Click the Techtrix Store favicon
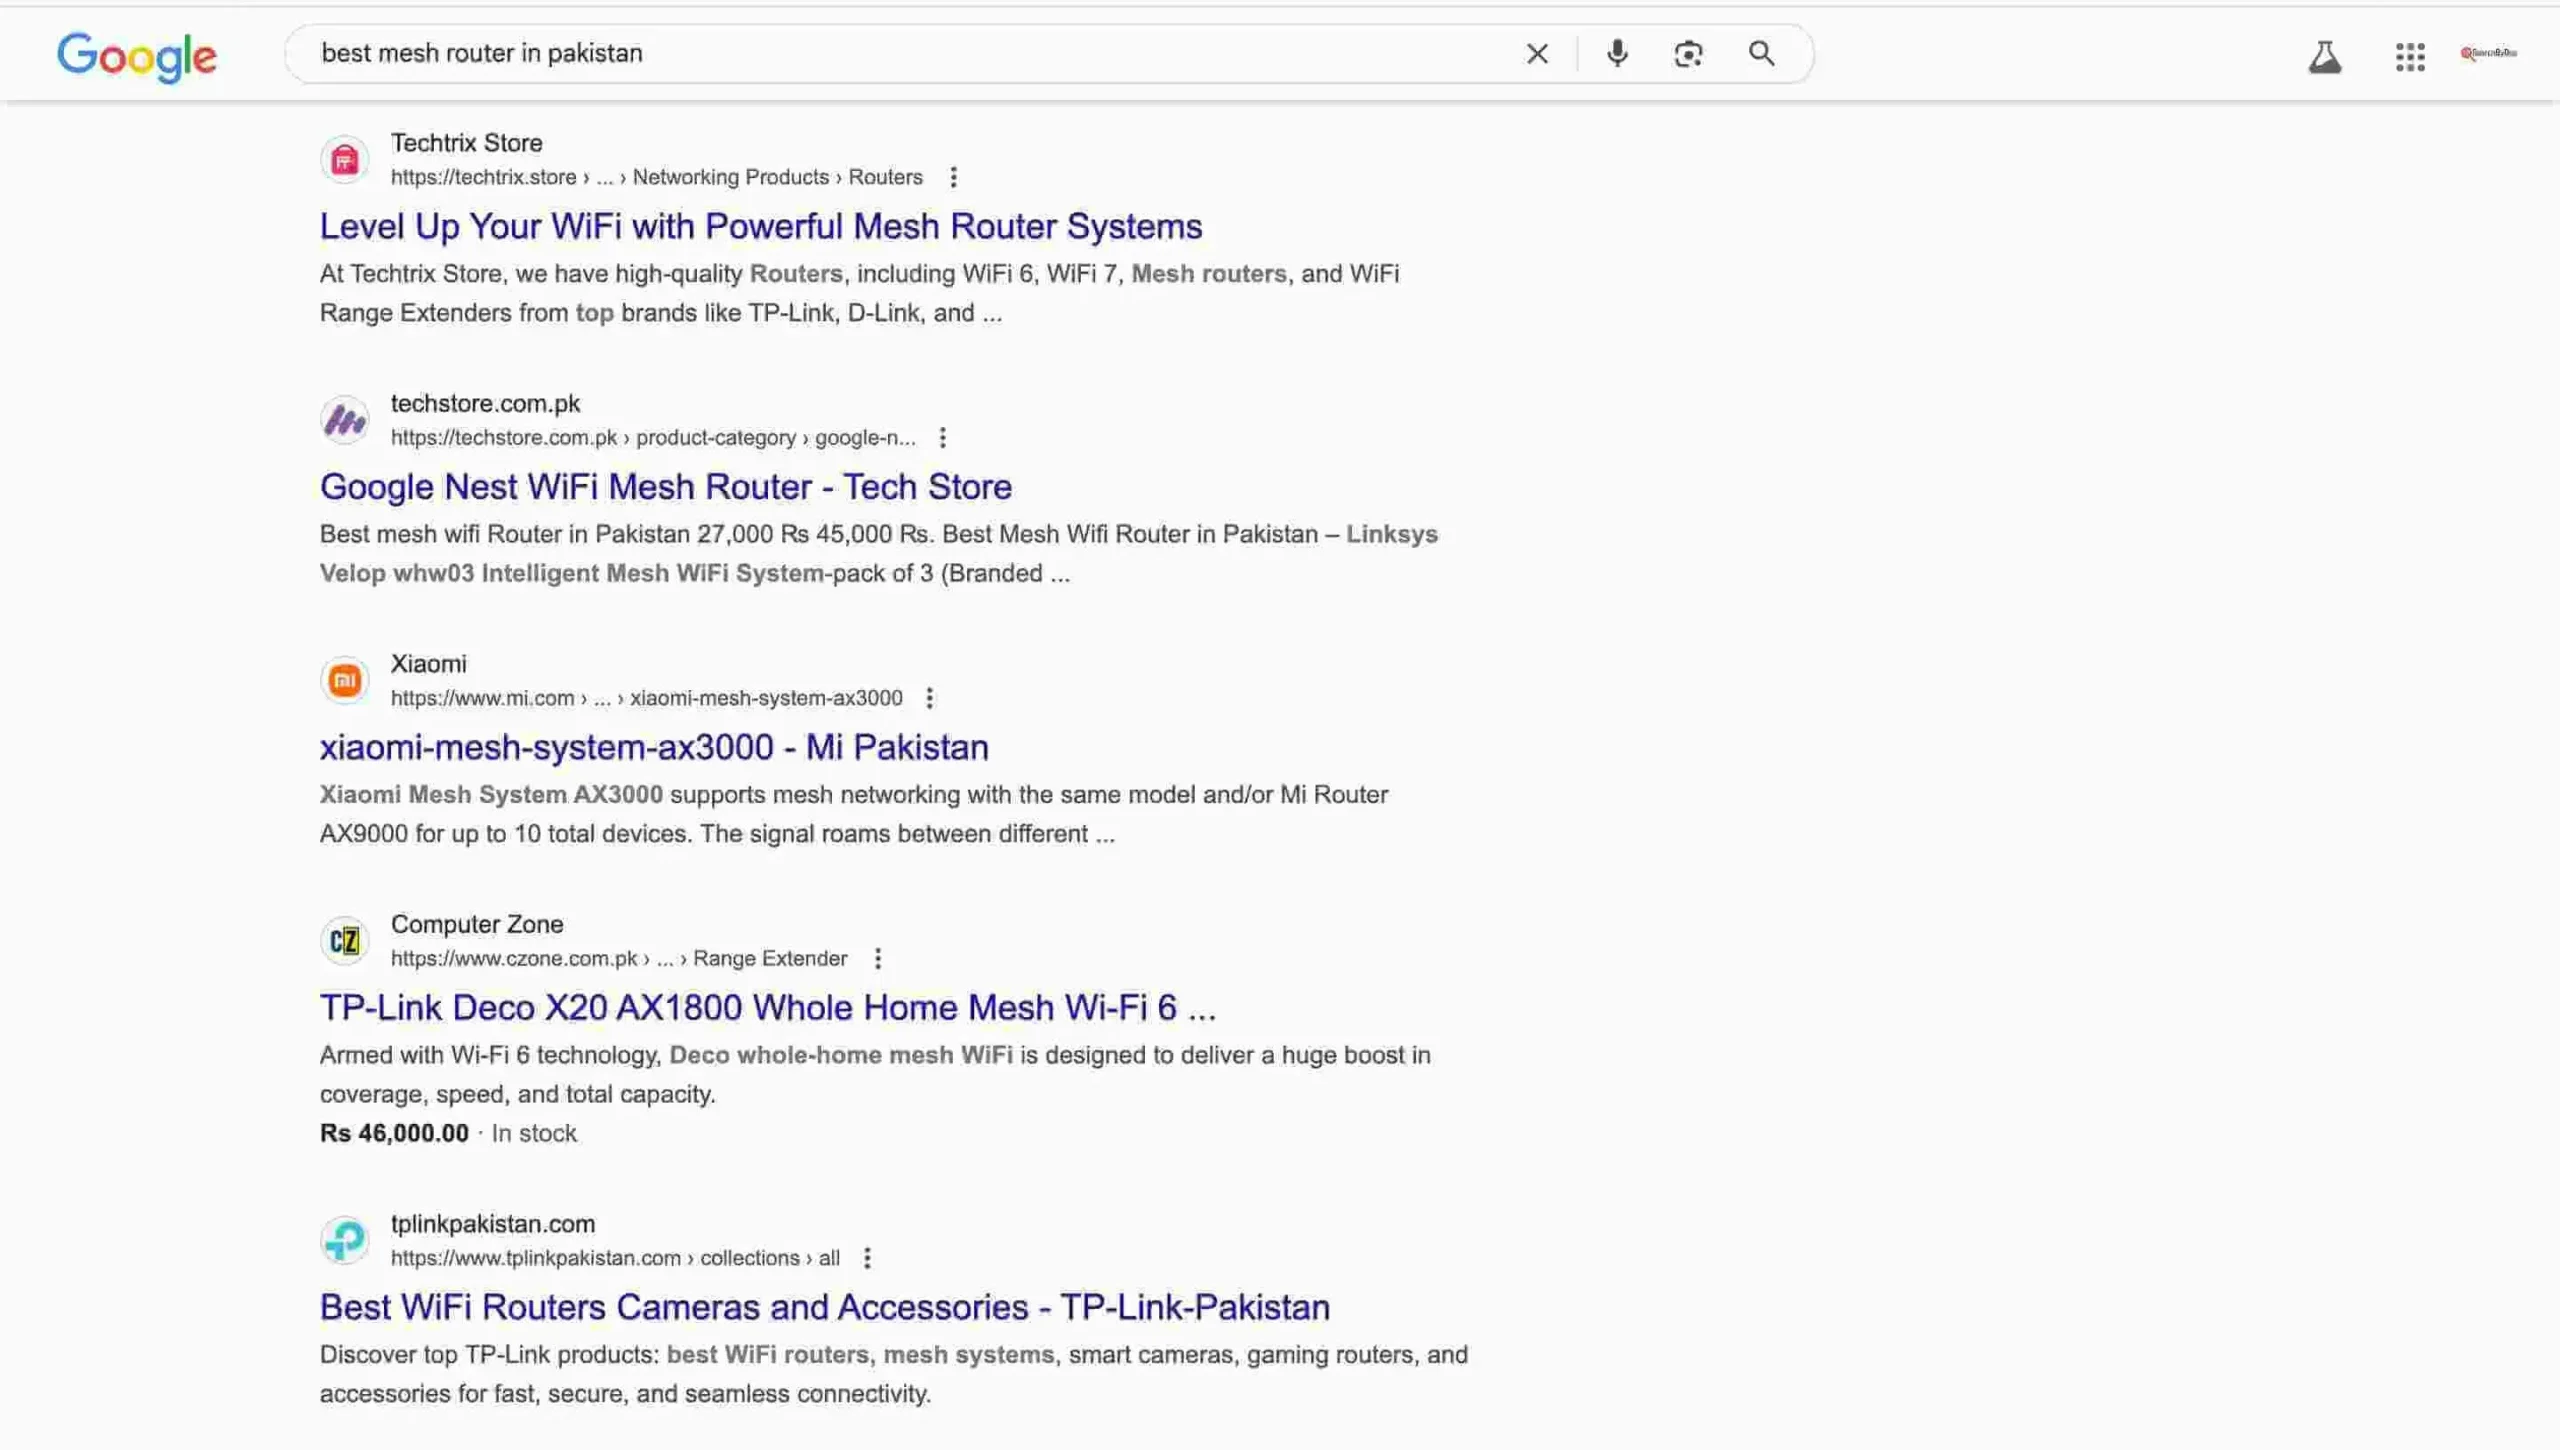The image size is (2560, 1450). coord(344,158)
